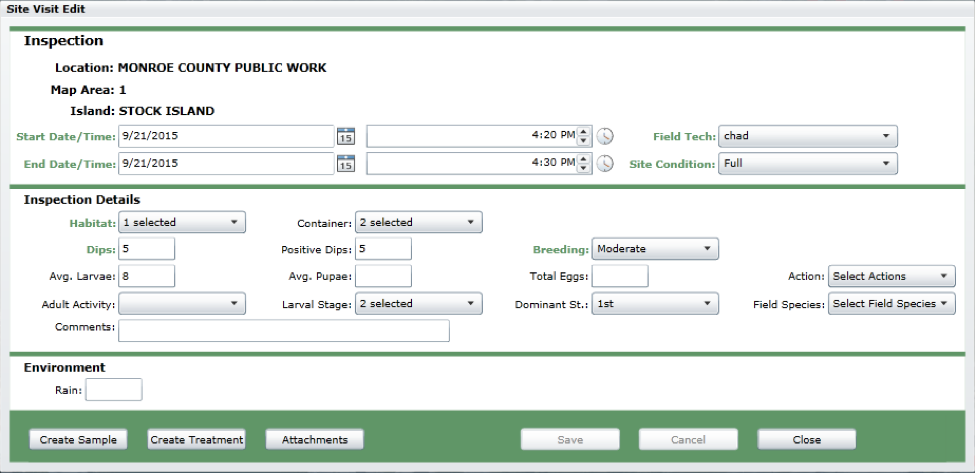Click the Rain input field

coord(114,390)
